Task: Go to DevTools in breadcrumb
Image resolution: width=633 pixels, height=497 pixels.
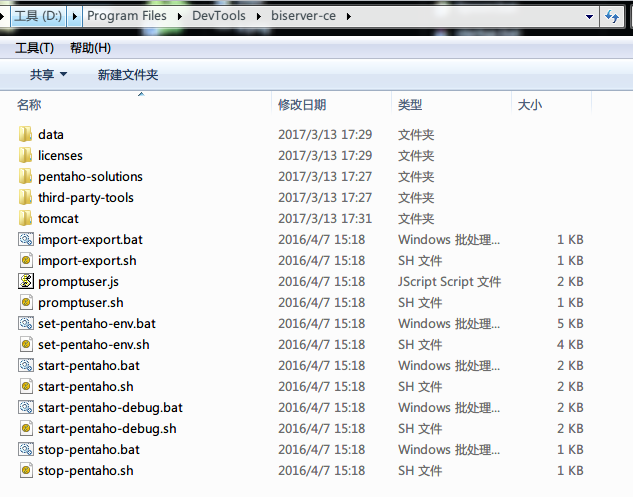Action: (x=219, y=16)
